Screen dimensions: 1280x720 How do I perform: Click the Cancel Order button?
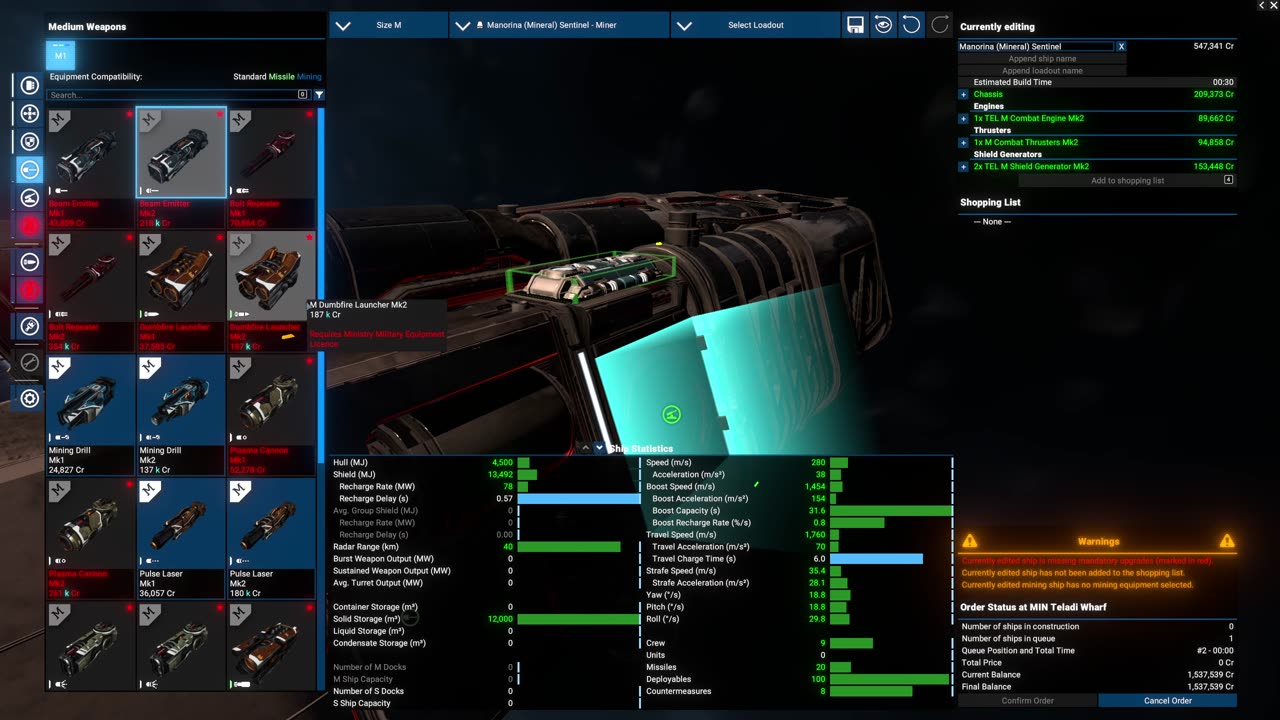1168,700
